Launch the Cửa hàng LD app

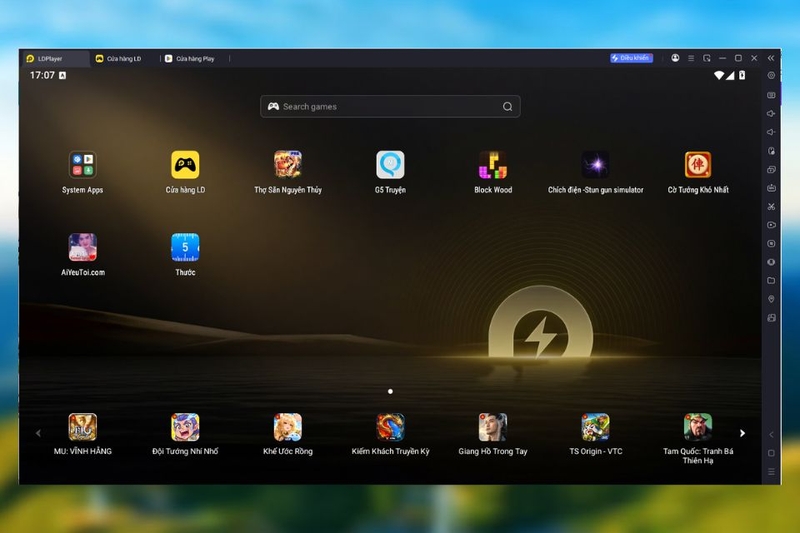pyautogui.click(x=185, y=165)
